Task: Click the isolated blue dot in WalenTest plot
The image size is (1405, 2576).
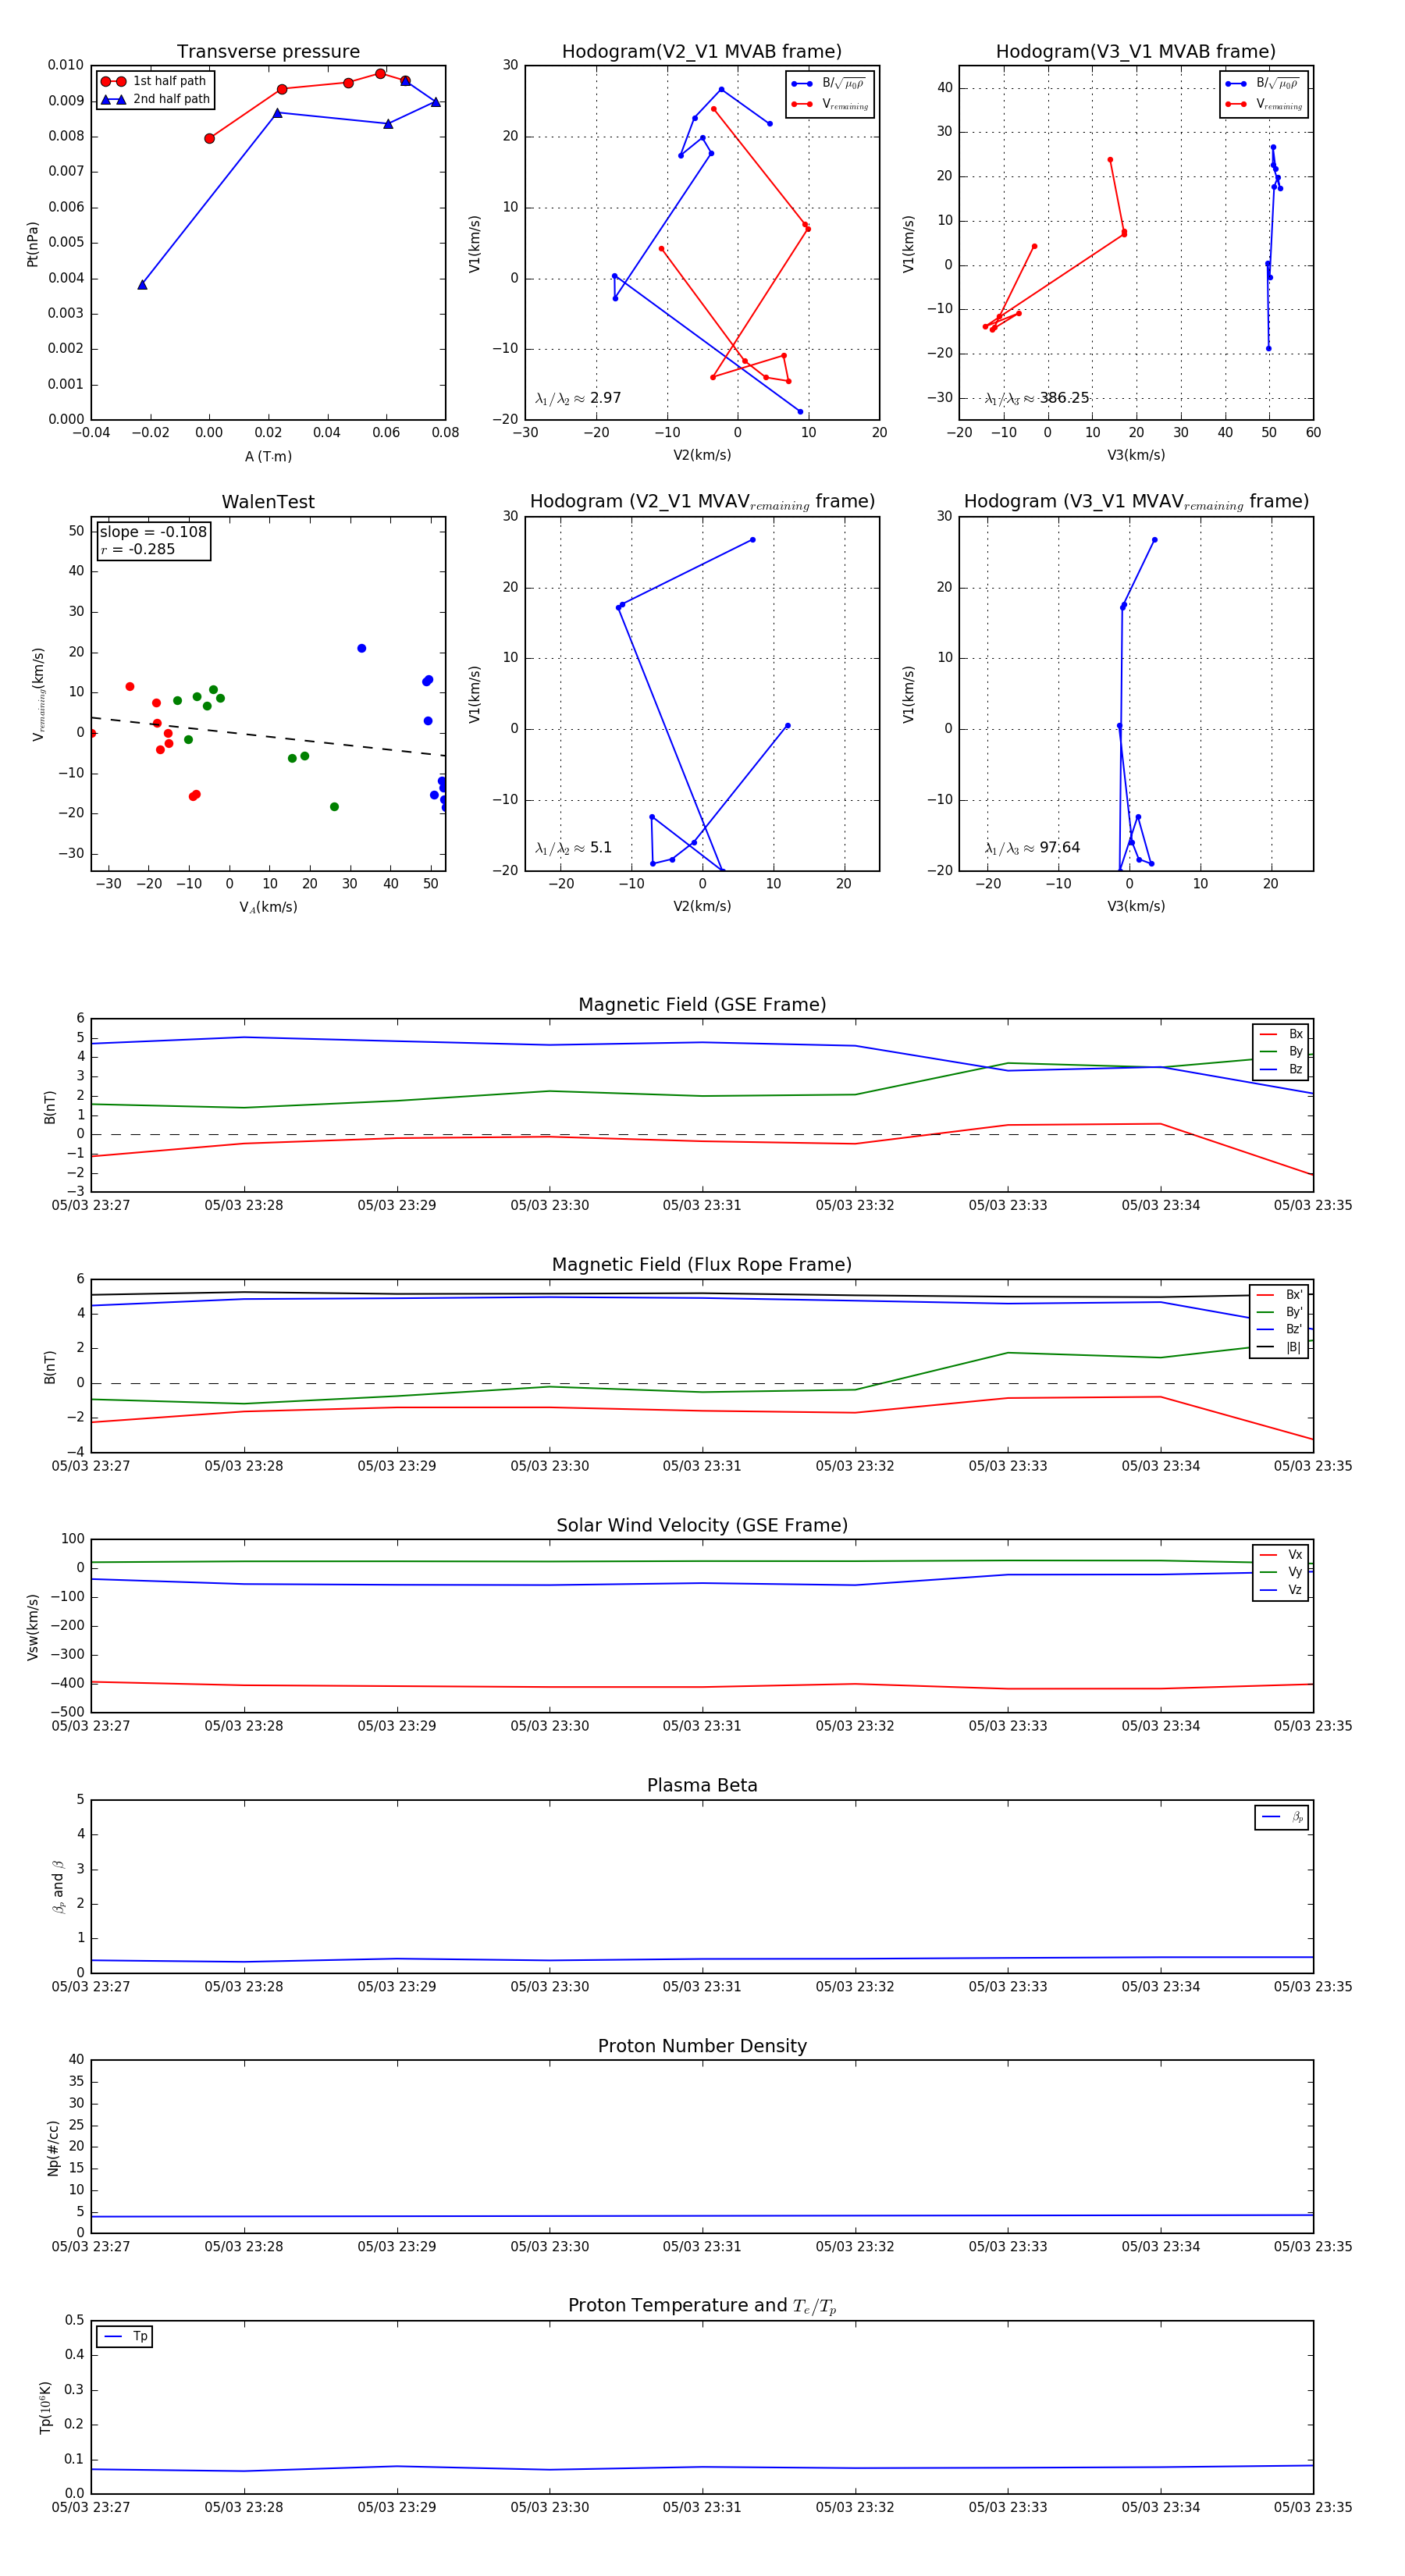Action: (362, 648)
